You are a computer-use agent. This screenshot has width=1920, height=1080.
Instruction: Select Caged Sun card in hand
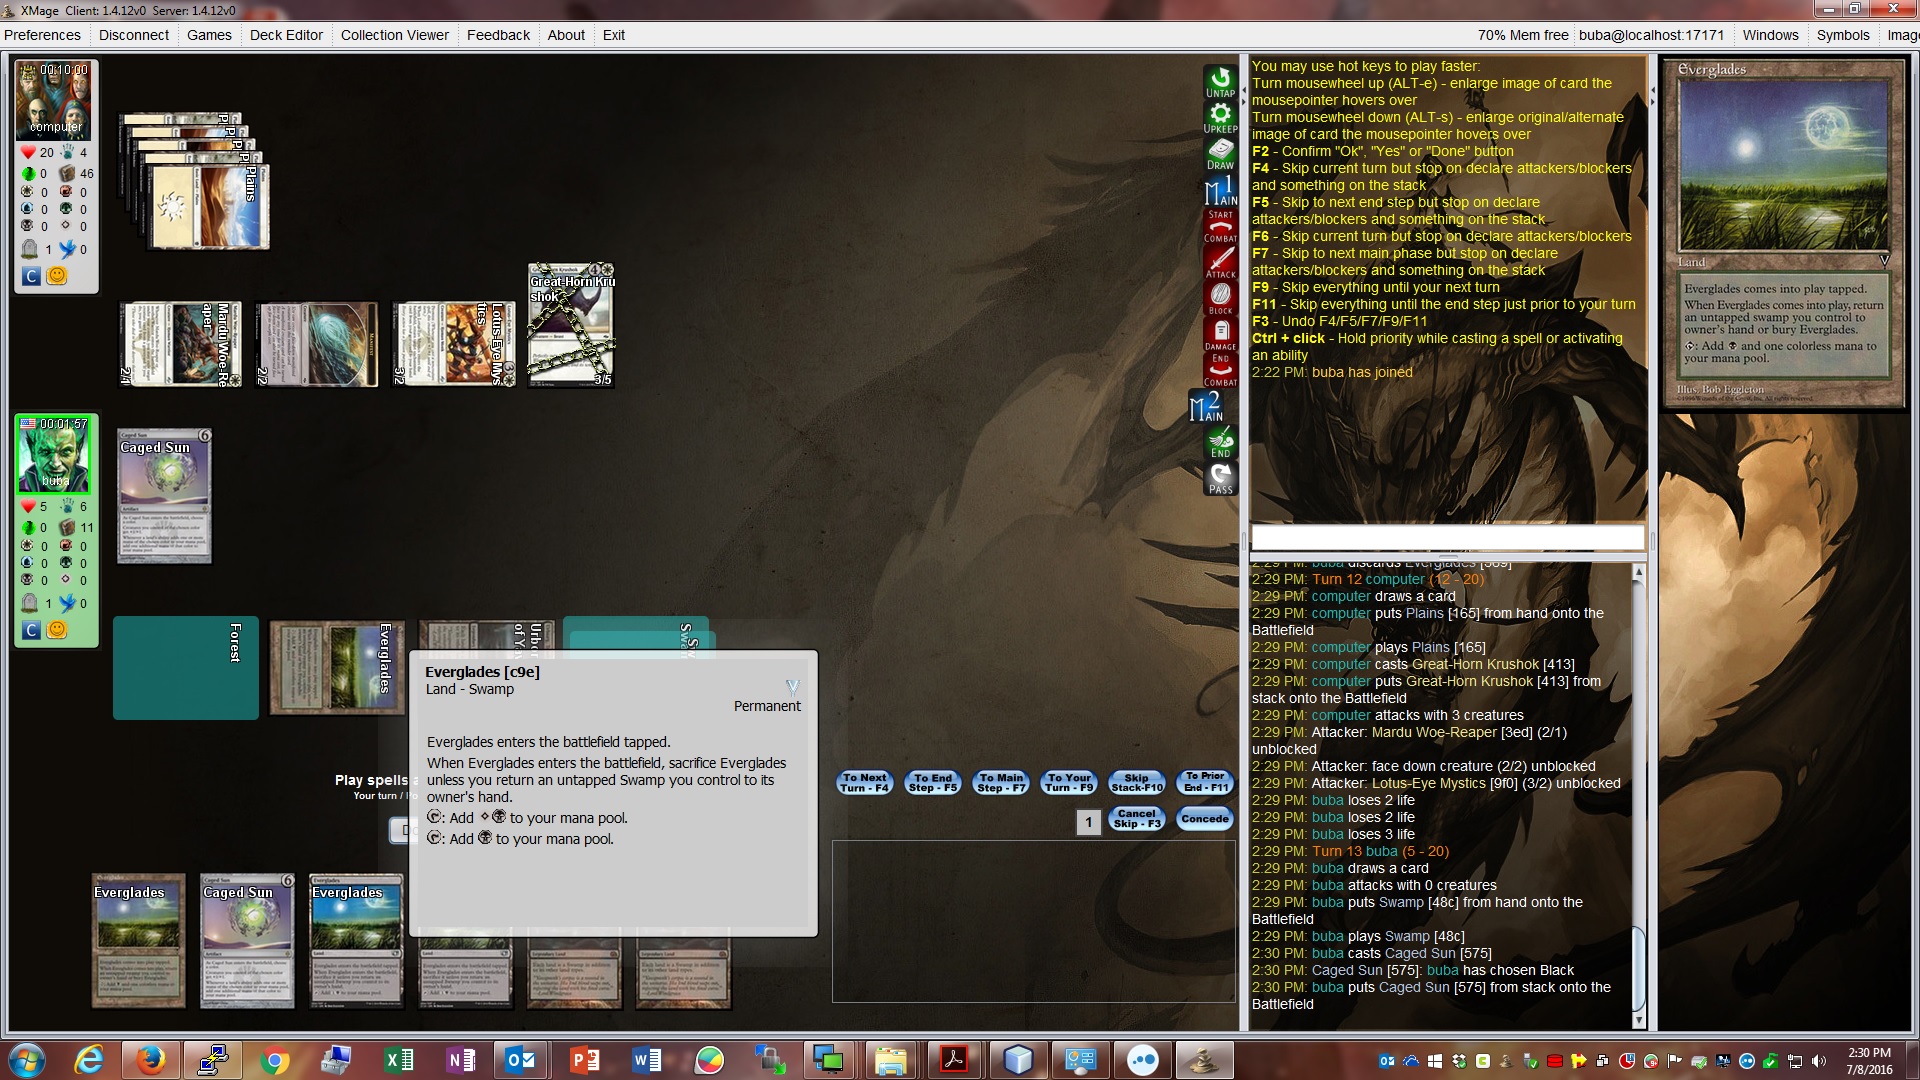247,940
